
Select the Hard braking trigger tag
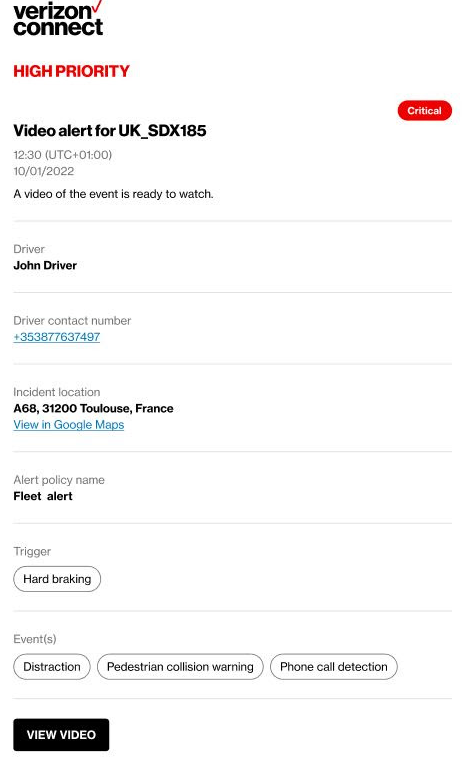[57, 579]
